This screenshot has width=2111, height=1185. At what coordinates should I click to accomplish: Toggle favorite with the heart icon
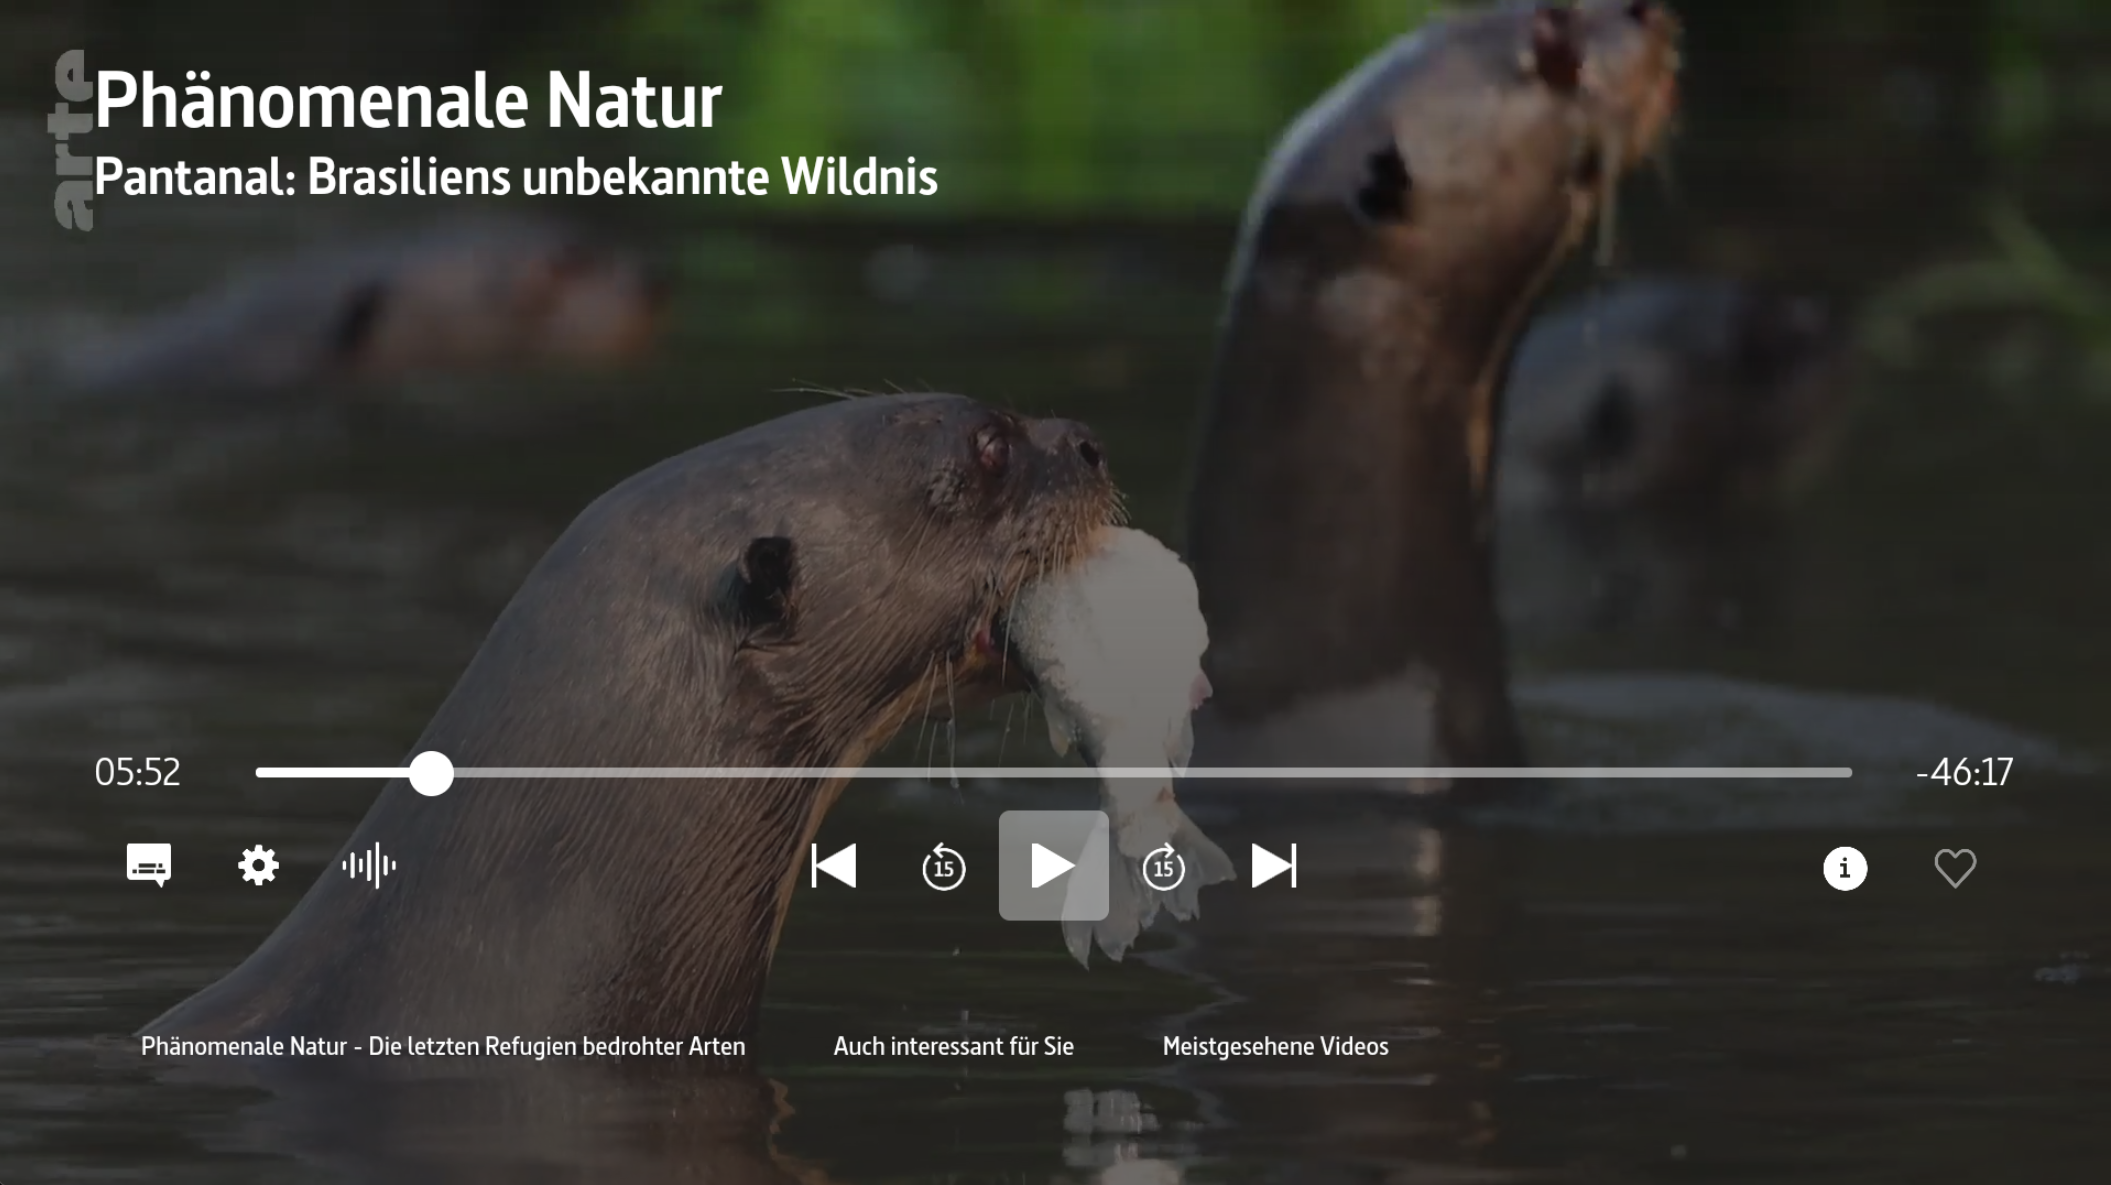[1954, 867]
